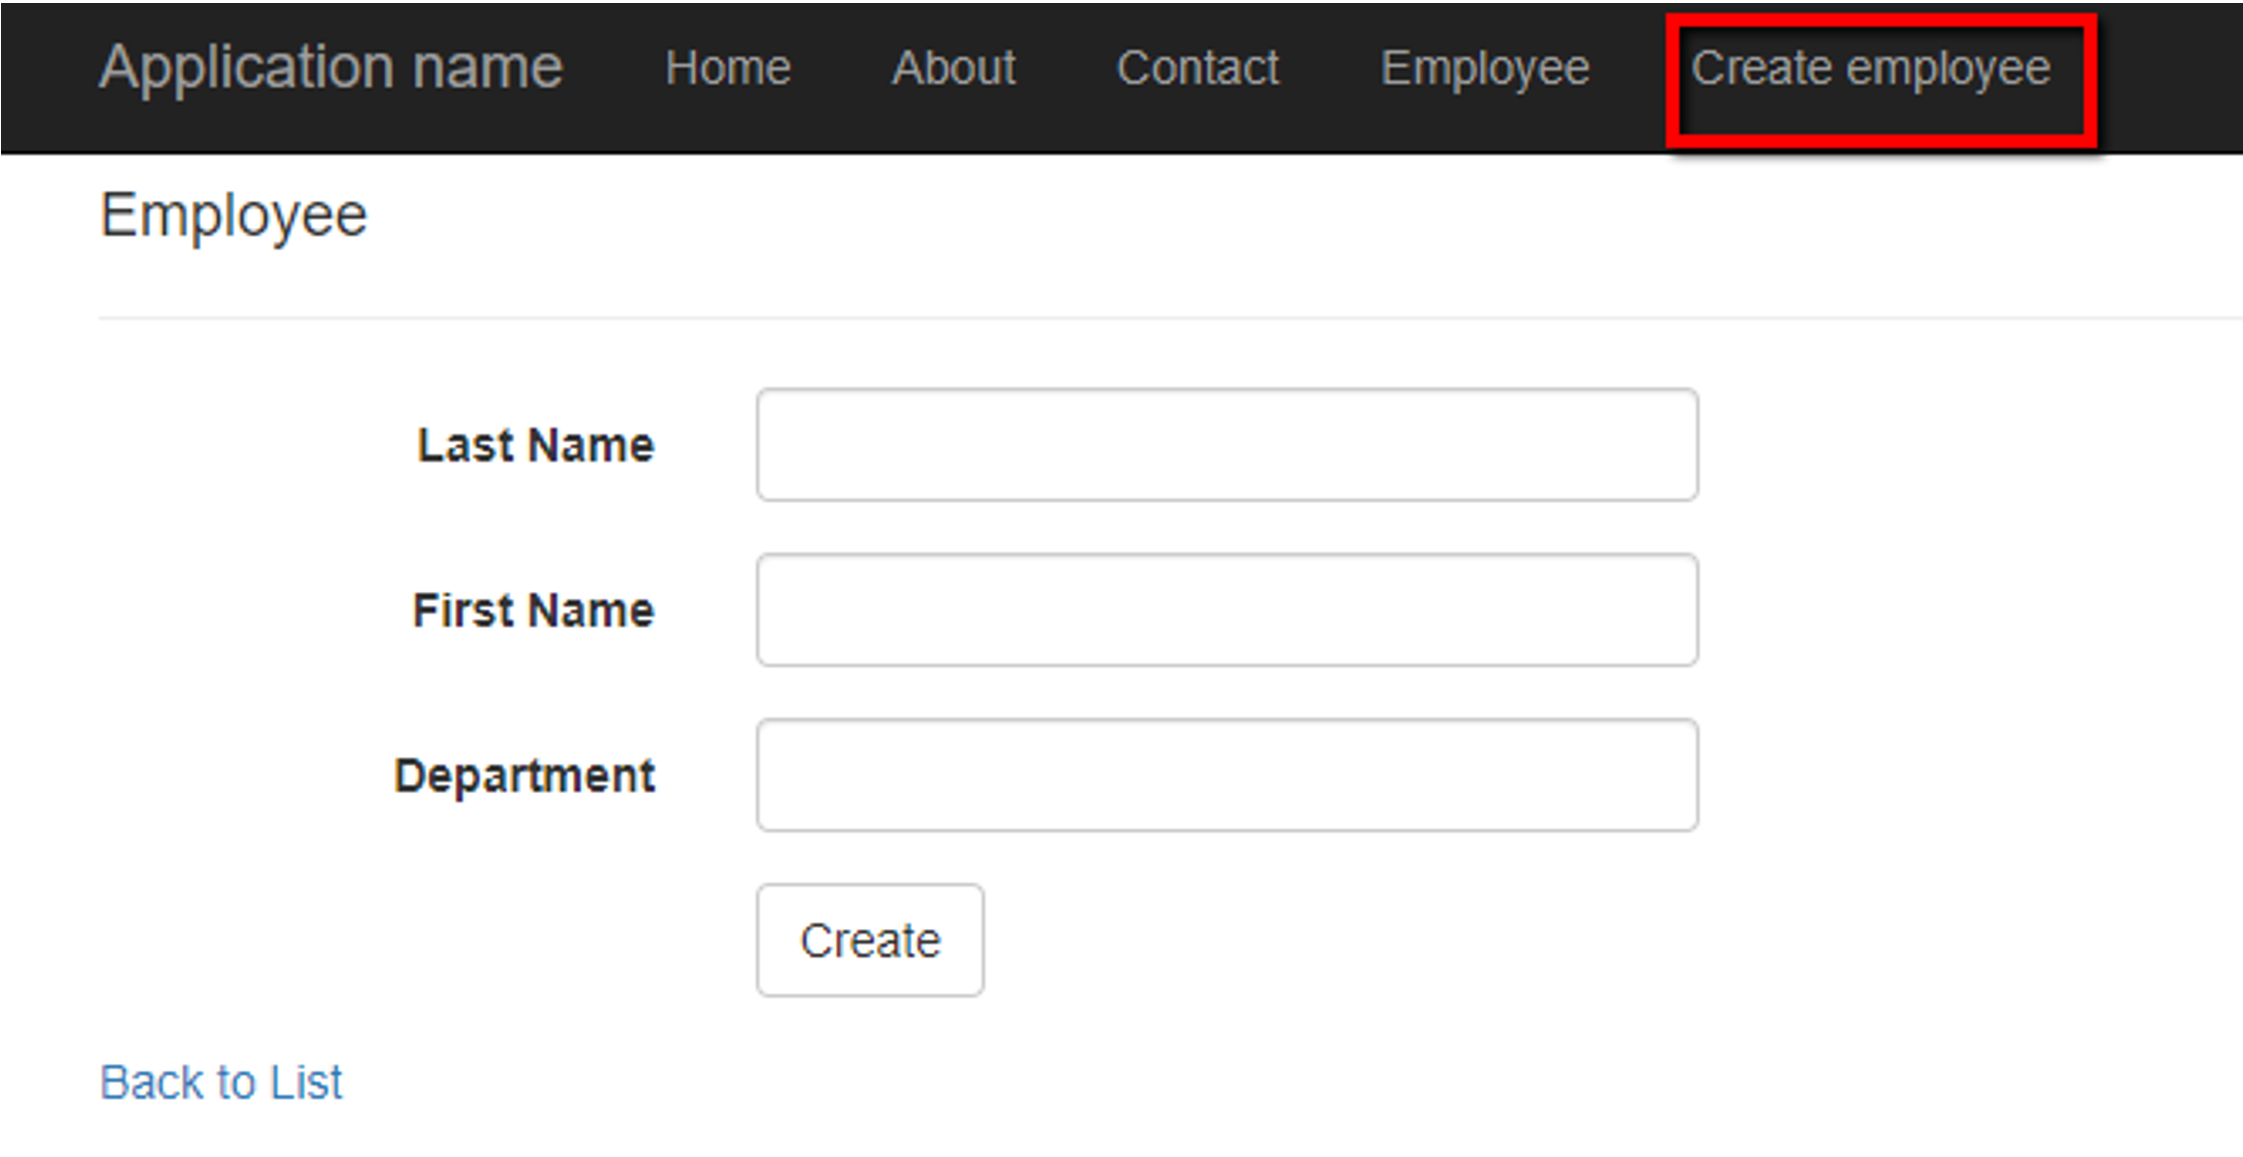Open Create employee in the navbar
This screenshot has height=1157, width=2243.
(1870, 68)
